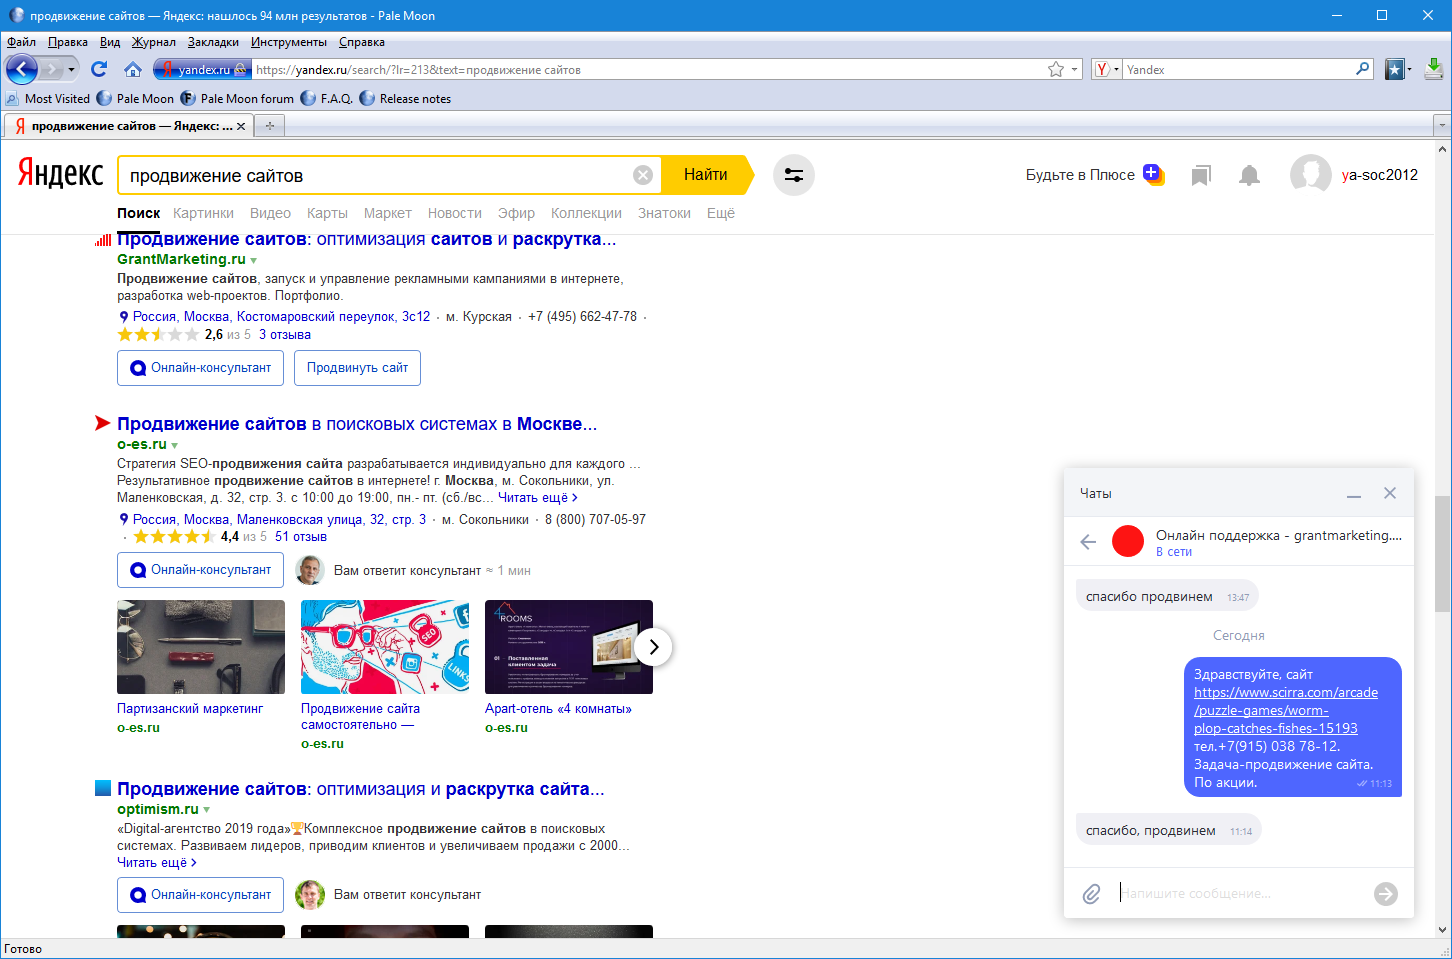Image resolution: width=1452 pixels, height=959 pixels.
Task: Reload the page with the refresh icon
Action: click(98, 69)
